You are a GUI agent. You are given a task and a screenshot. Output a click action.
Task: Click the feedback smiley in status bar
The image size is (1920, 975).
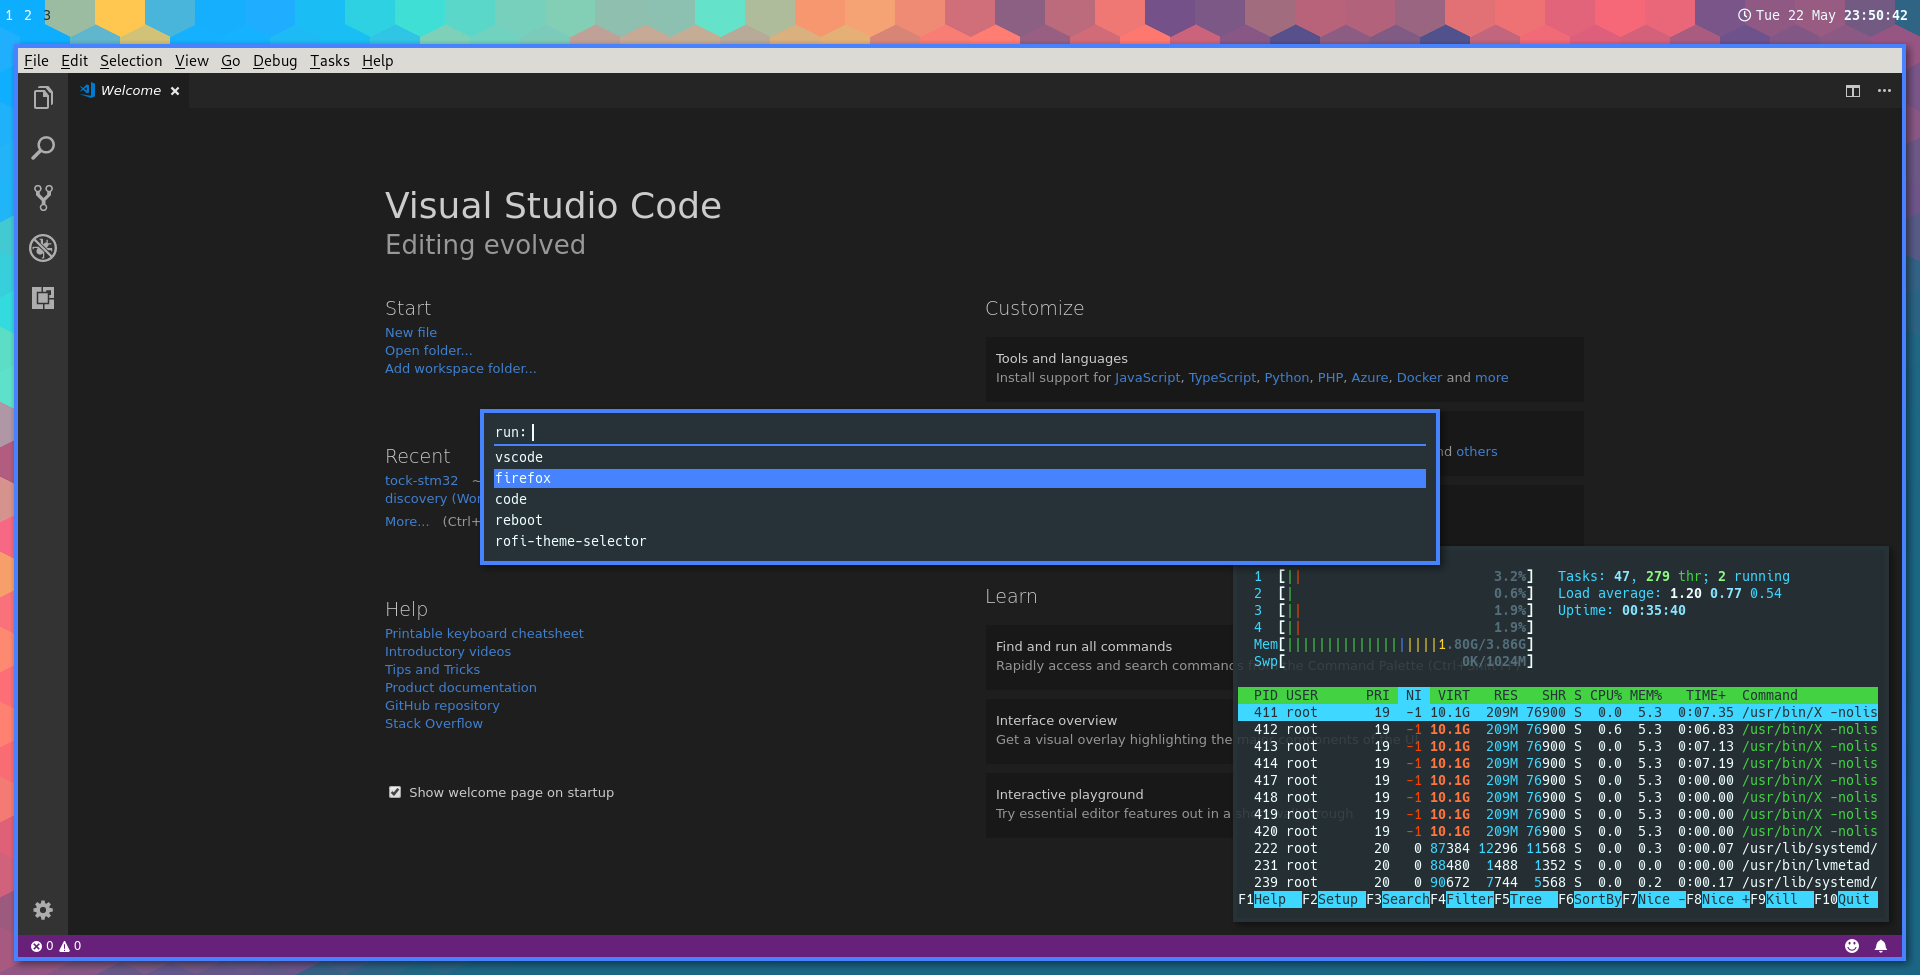click(1852, 946)
